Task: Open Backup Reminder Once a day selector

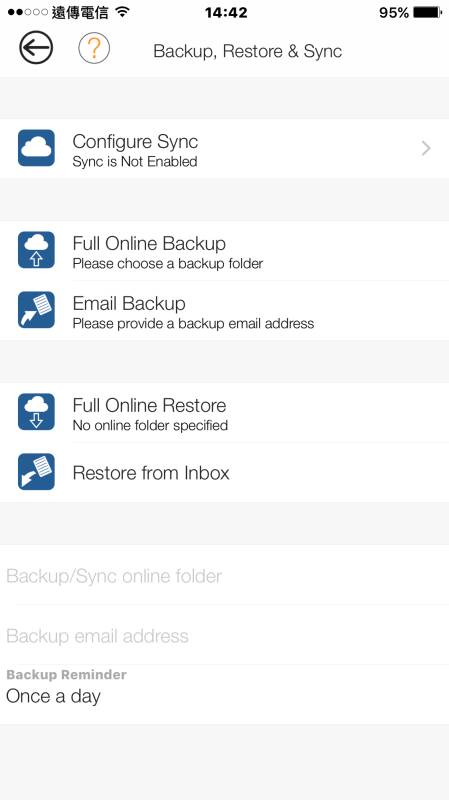Action: (x=224, y=694)
